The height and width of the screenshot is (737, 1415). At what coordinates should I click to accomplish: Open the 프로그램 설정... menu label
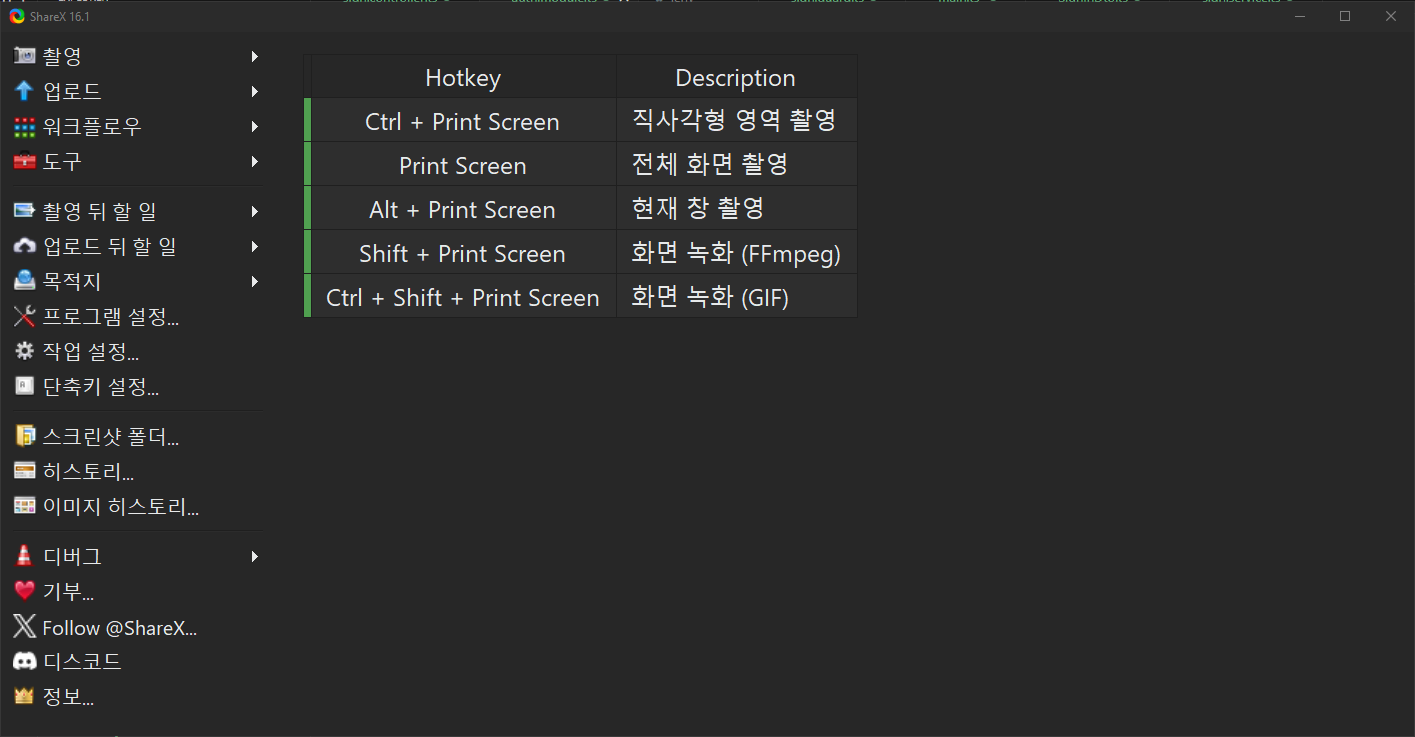[111, 317]
